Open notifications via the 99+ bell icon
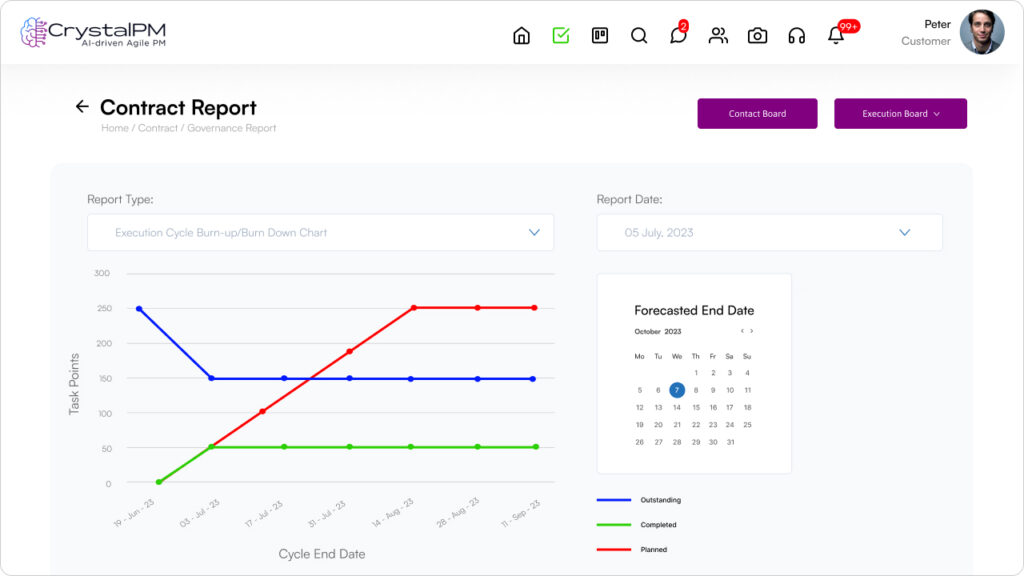Screen dimensions: 1024x576 point(836,35)
